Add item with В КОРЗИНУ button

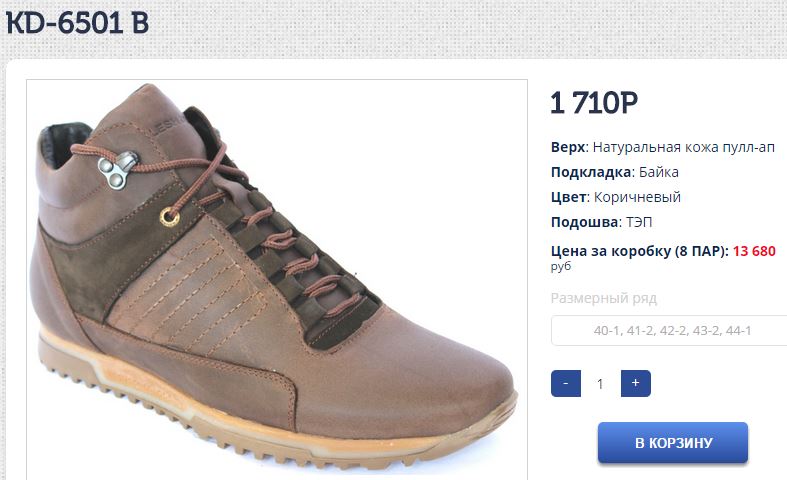tap(673, 442)
